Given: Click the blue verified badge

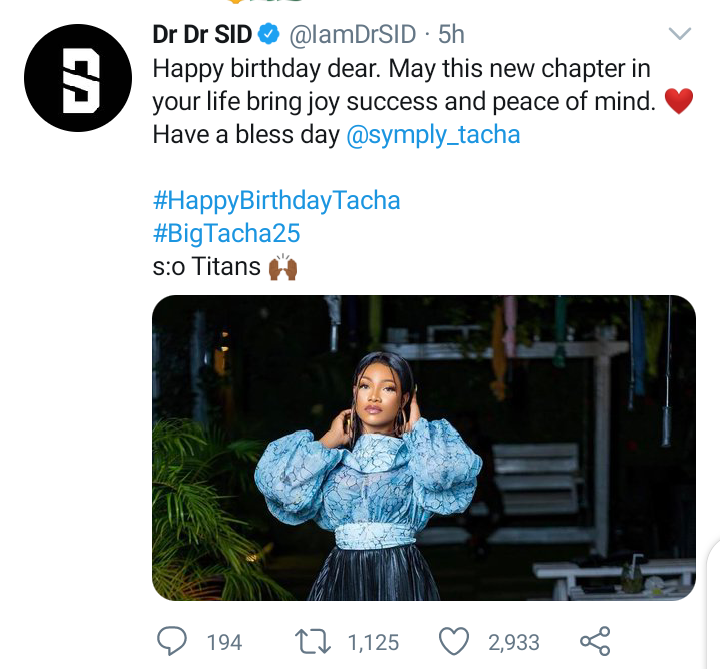Looking at the screenshot, I should [269, 36].
